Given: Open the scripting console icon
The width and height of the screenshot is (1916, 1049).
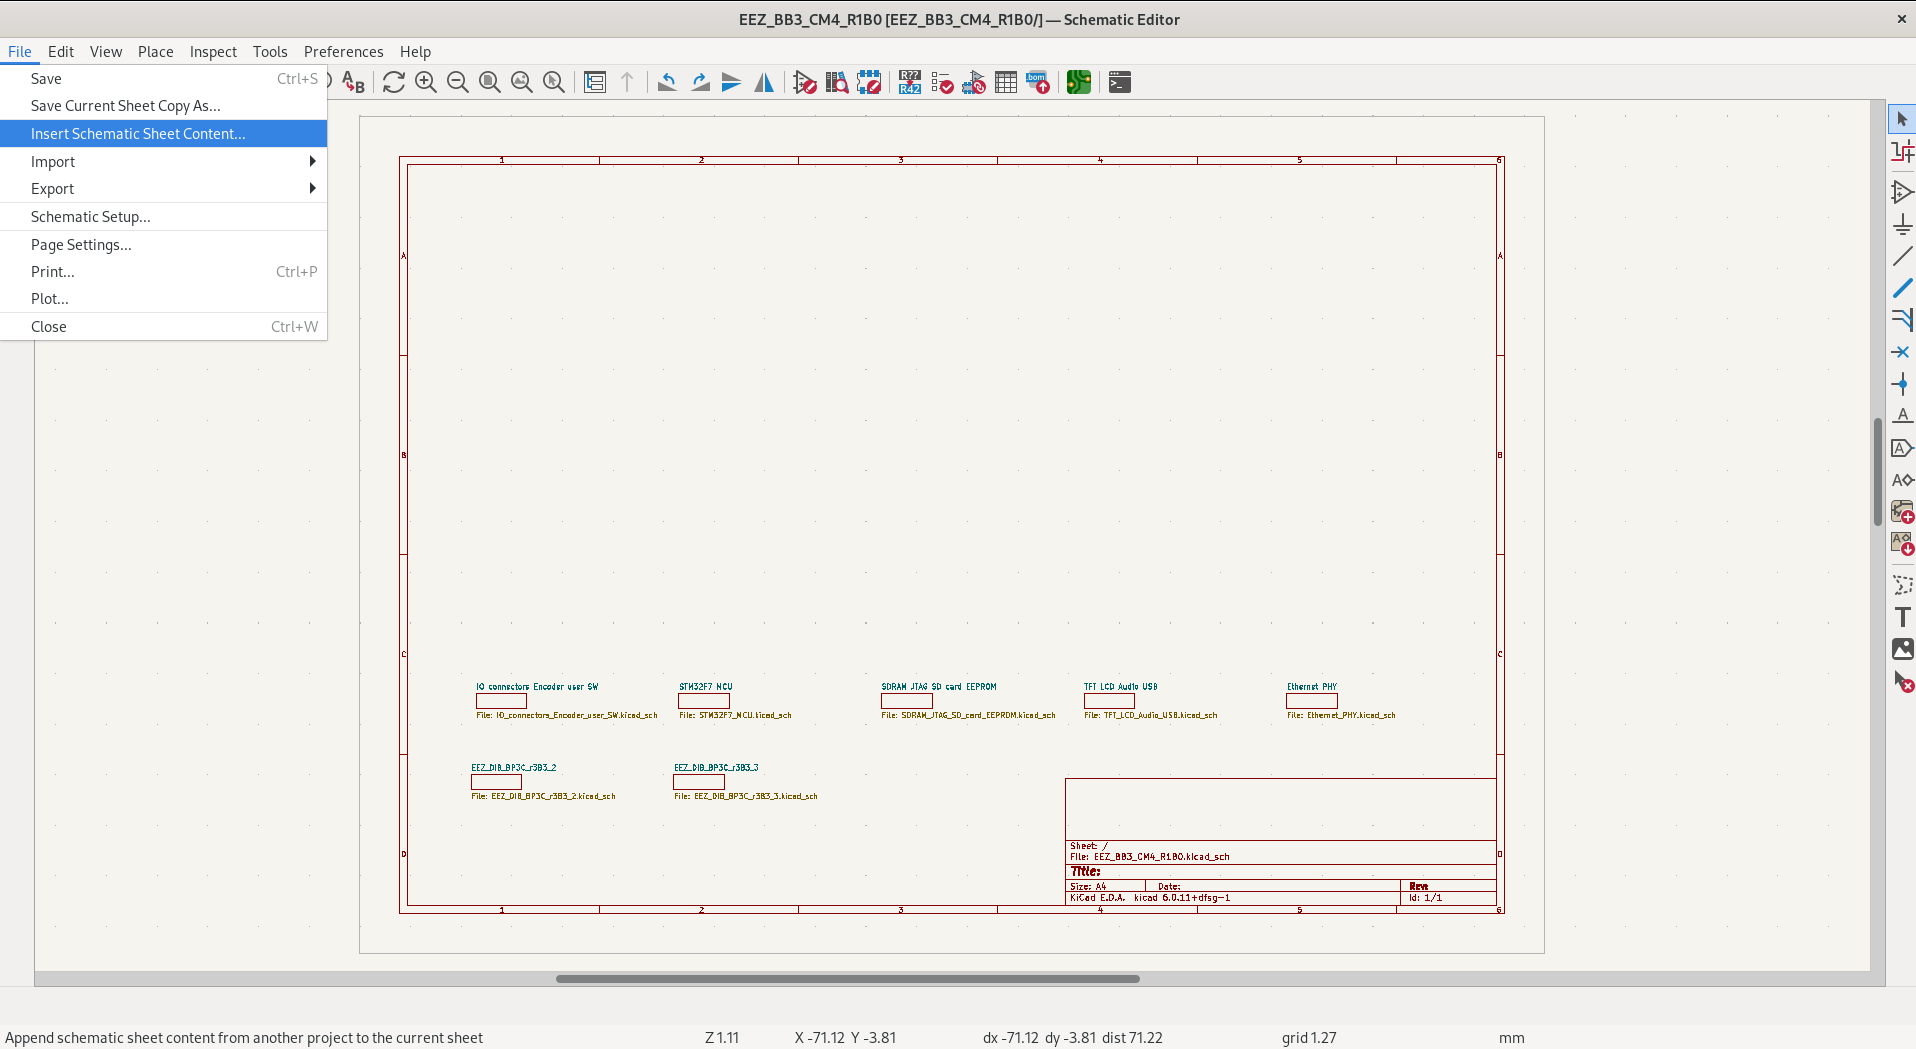Looking at the screenshot, I should 1120,82.
